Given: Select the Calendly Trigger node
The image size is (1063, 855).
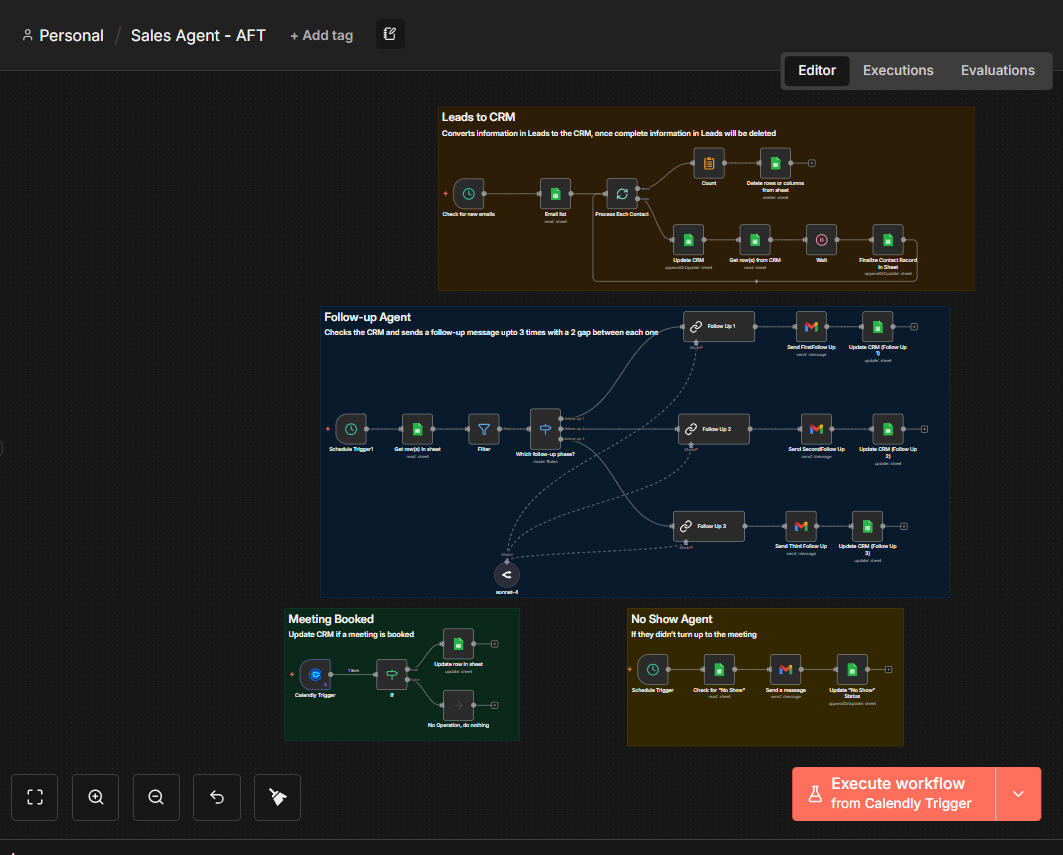Looking at the screenshot, I should [x=314, y=674].
